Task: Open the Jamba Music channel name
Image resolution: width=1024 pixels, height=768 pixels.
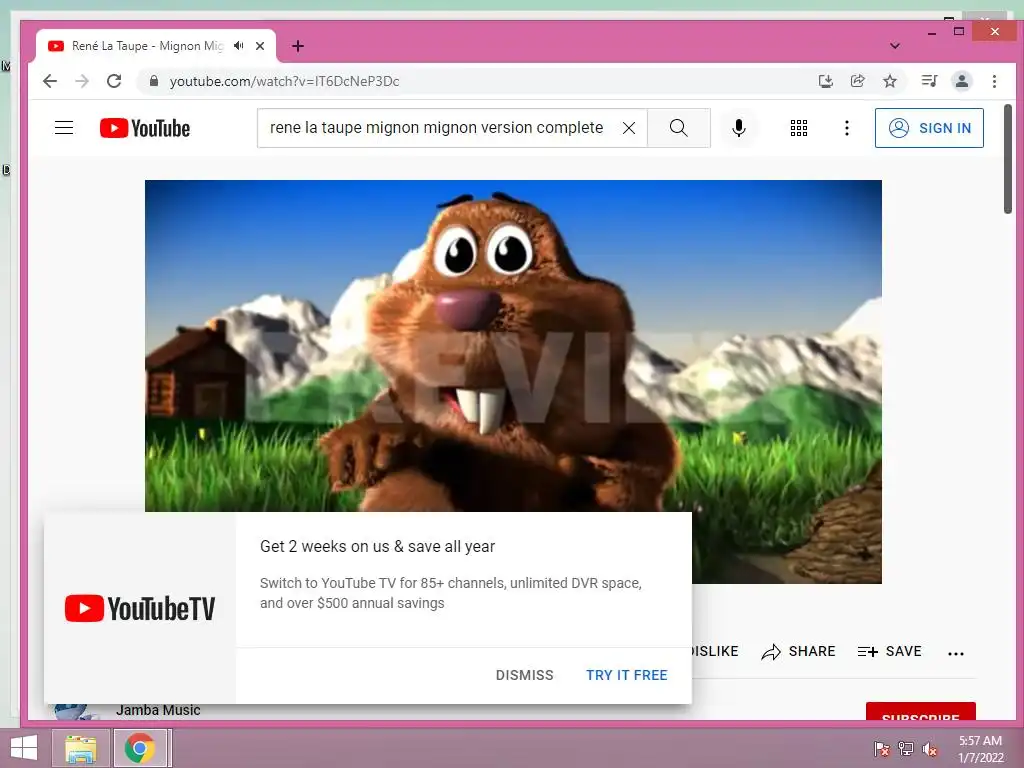Action: pos(158,711)
